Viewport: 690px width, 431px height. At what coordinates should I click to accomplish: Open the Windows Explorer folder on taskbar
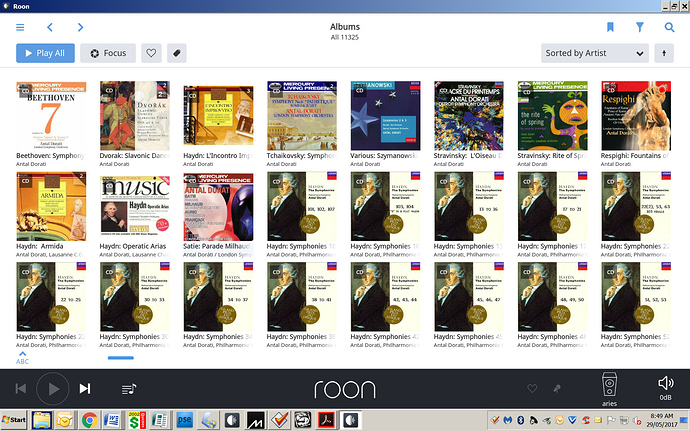(42, 420)
